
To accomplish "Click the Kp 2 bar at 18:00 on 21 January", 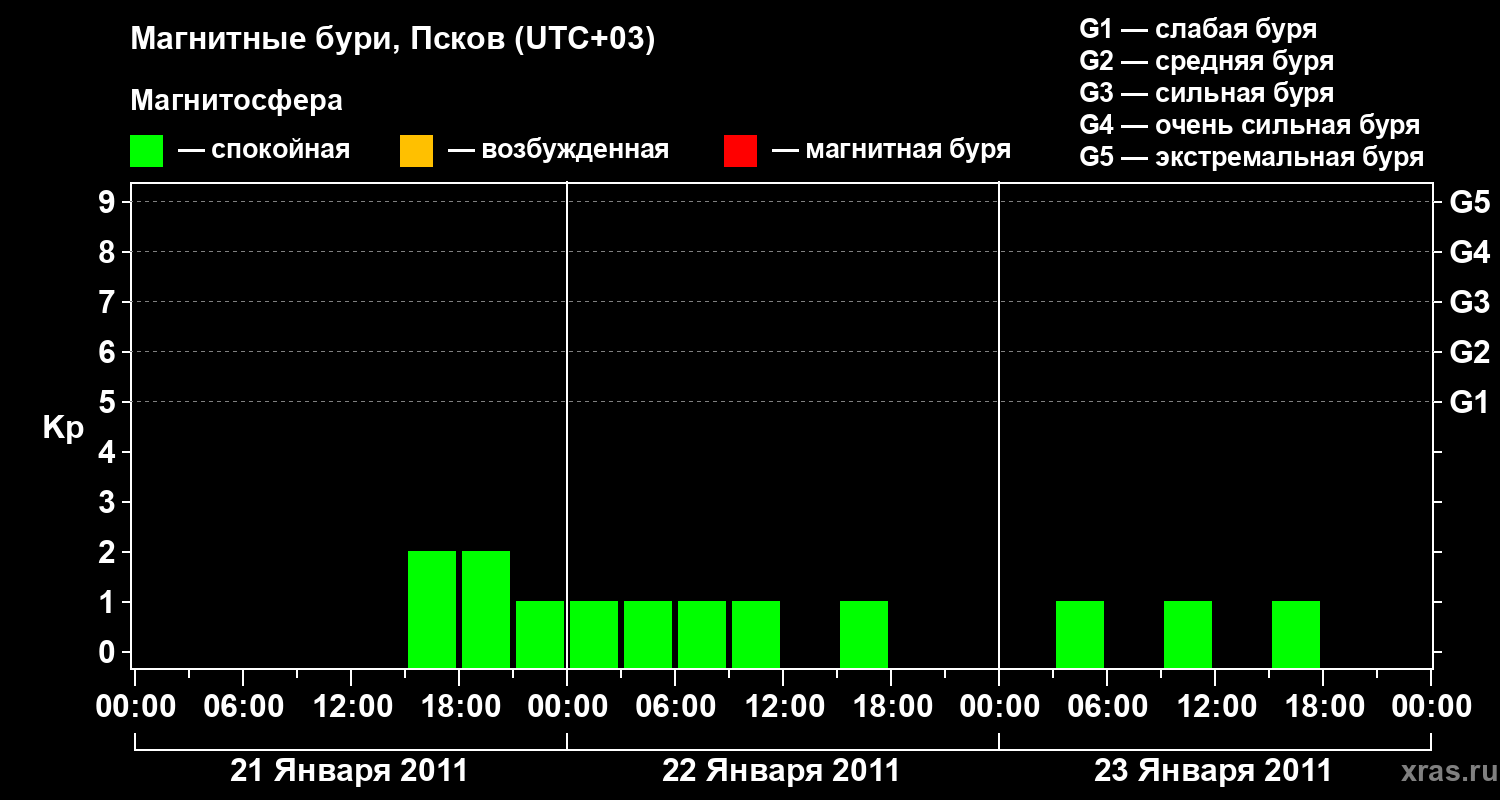I will click(x=486, y=609).
